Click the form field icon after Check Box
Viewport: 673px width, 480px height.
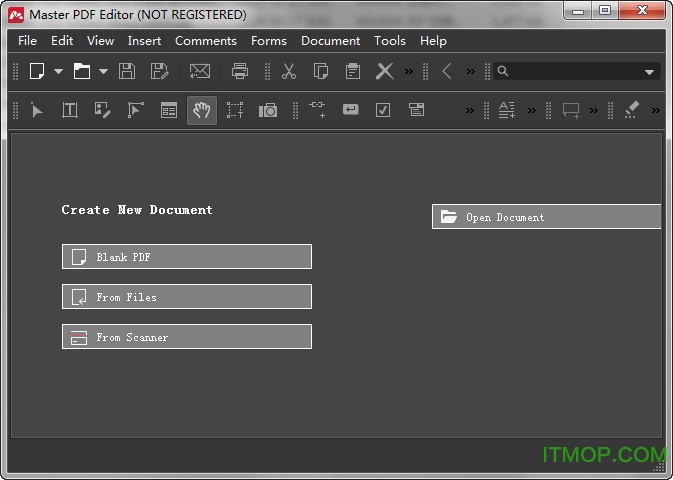[x=416, y=109]
